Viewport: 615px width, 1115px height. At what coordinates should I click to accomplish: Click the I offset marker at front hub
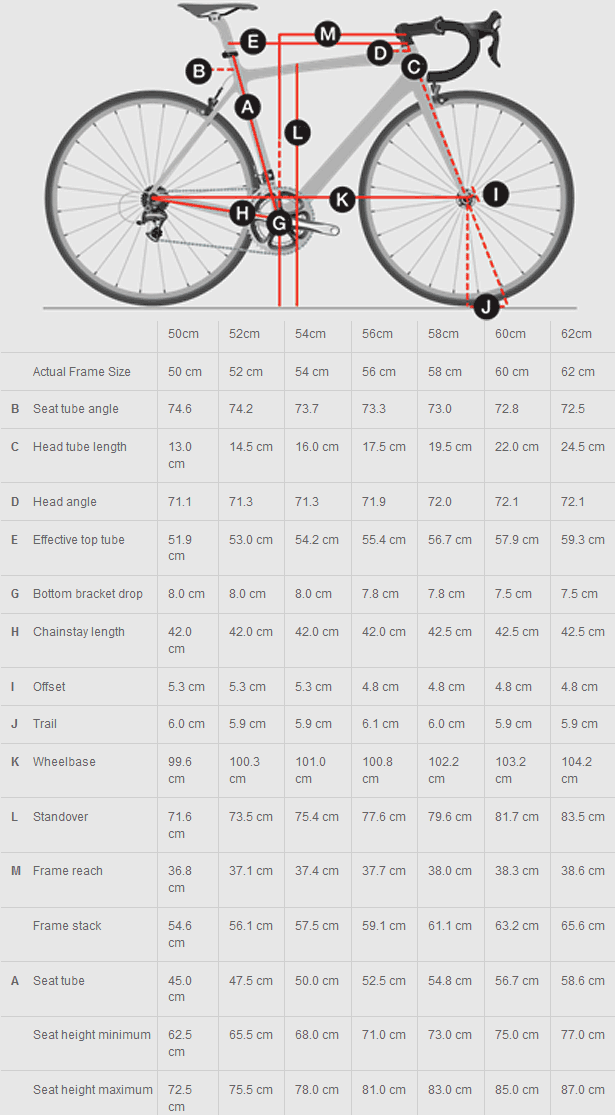[495, 194]
